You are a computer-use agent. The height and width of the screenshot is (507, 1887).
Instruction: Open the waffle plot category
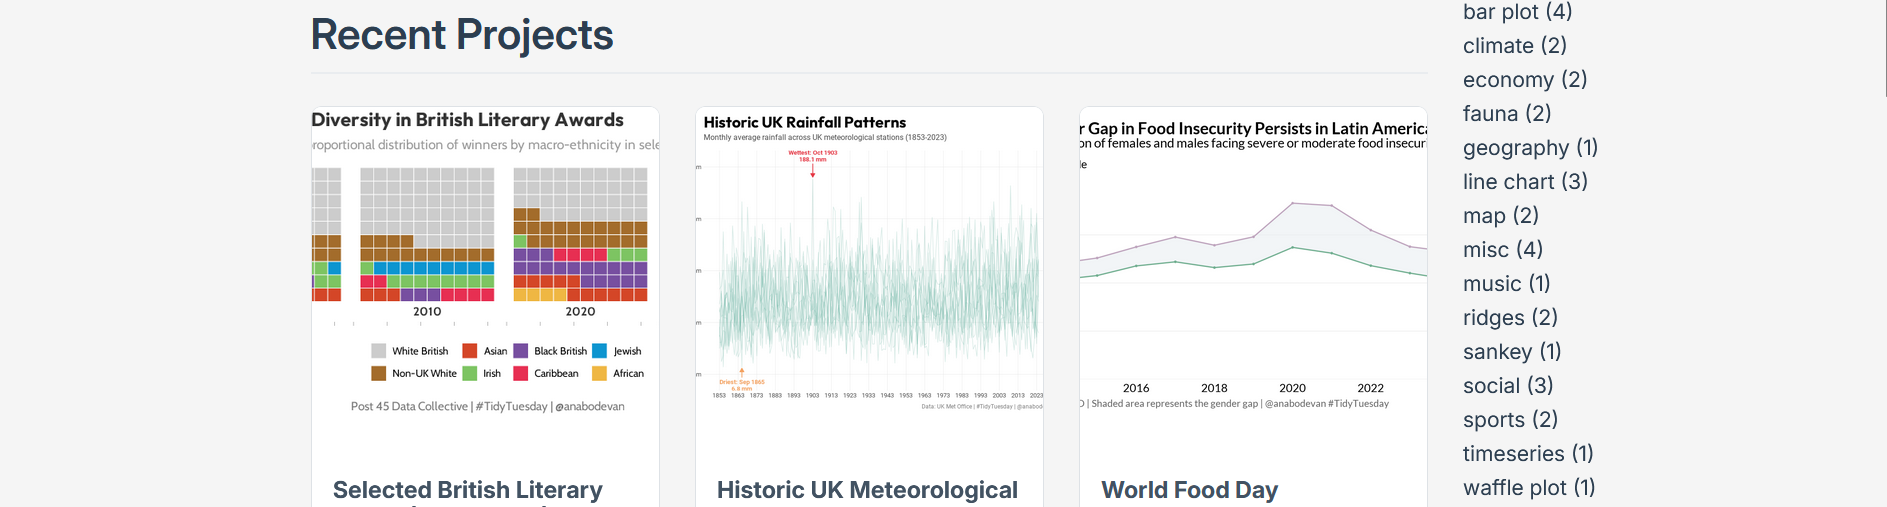(1528, 488)
